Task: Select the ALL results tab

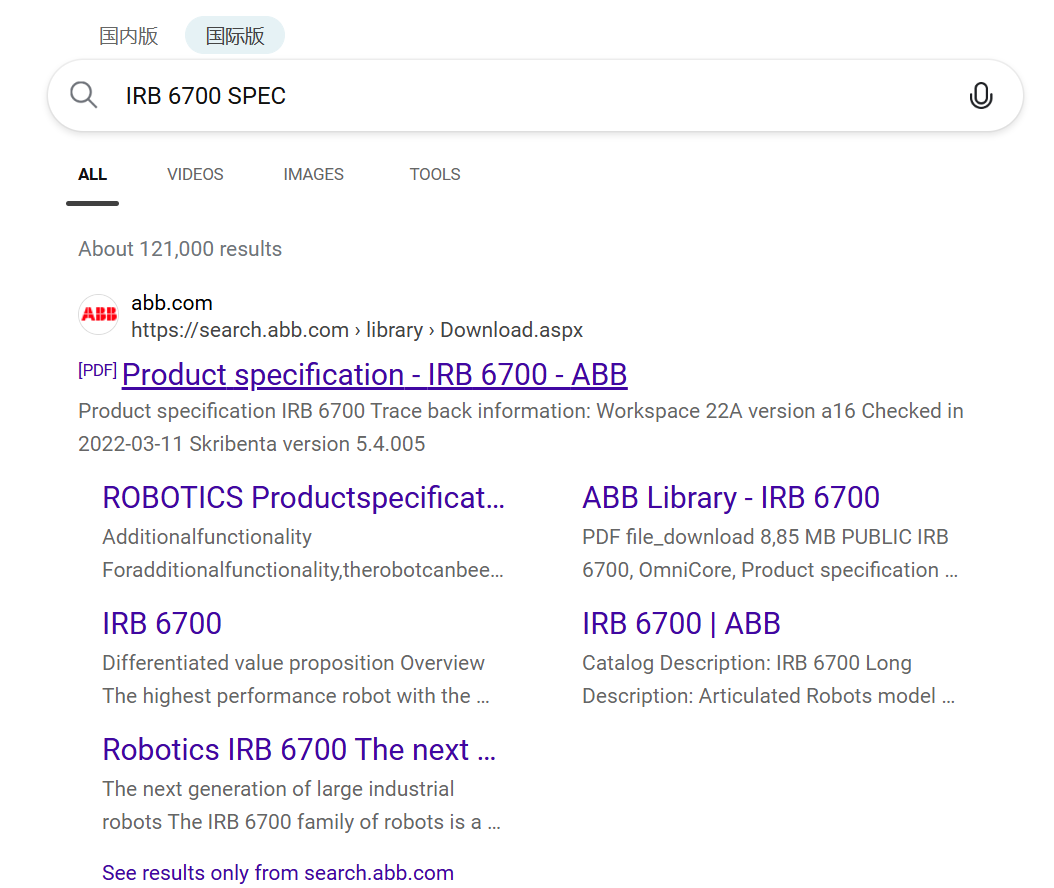Action: 92,175
